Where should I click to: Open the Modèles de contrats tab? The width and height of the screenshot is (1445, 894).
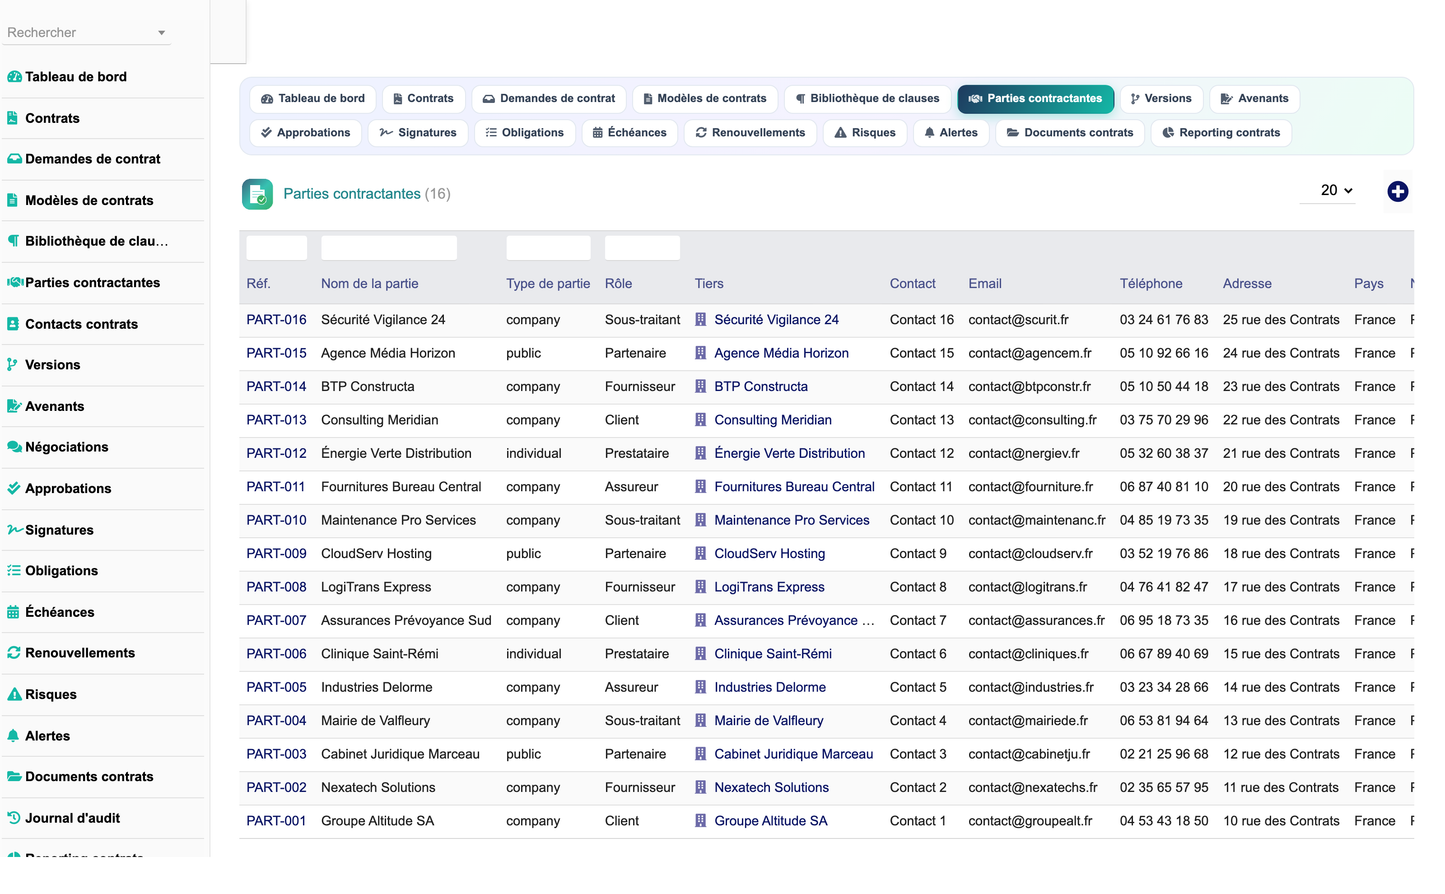tap(704, 99)
